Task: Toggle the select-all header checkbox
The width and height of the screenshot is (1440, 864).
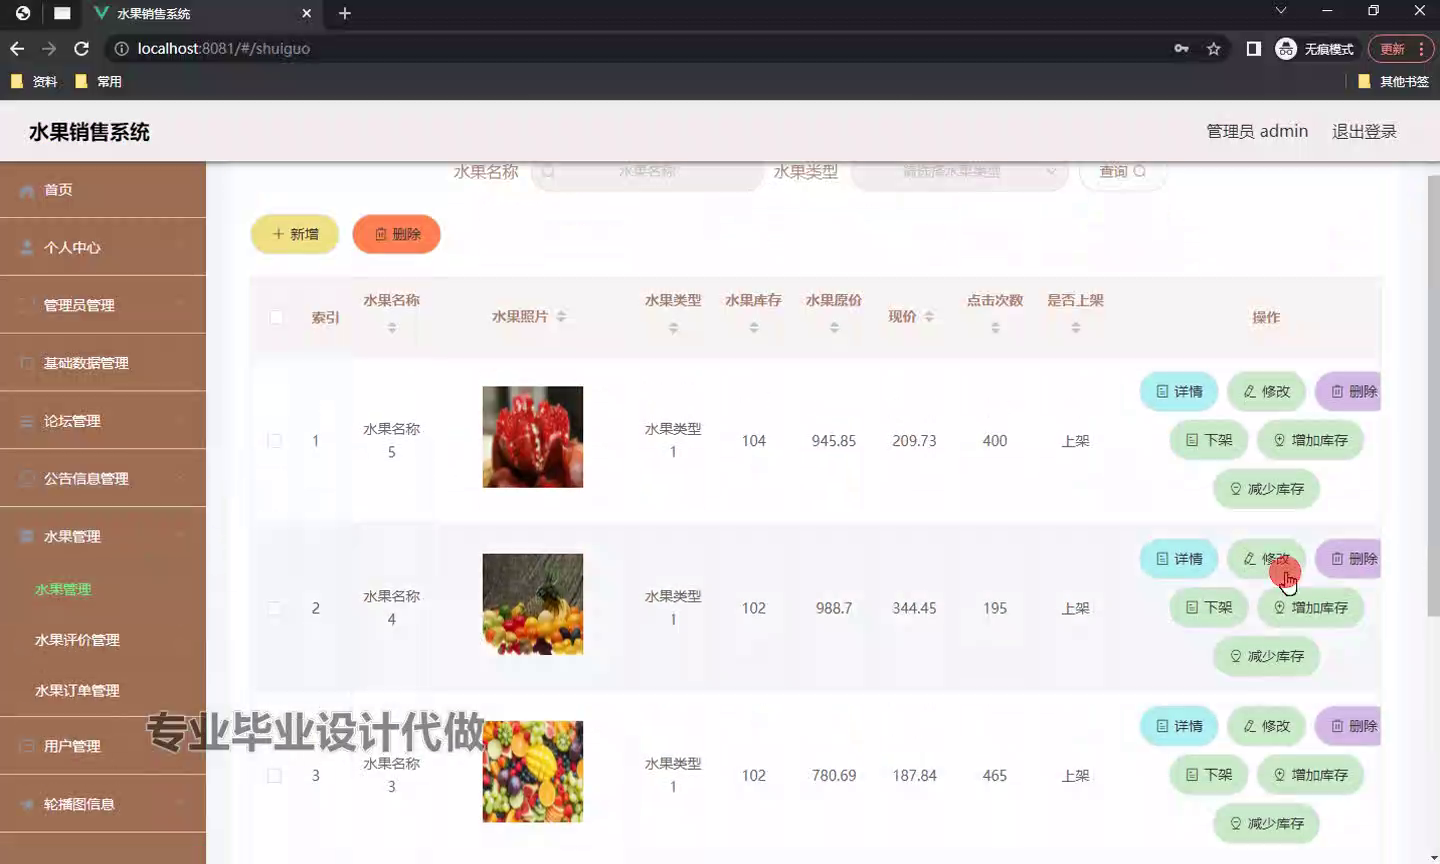Action: (276, 317)
